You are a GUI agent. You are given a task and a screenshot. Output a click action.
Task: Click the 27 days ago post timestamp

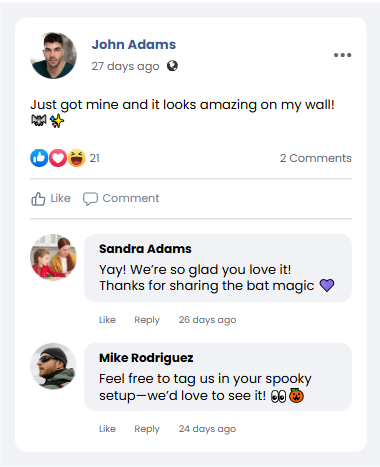(125, 66)
